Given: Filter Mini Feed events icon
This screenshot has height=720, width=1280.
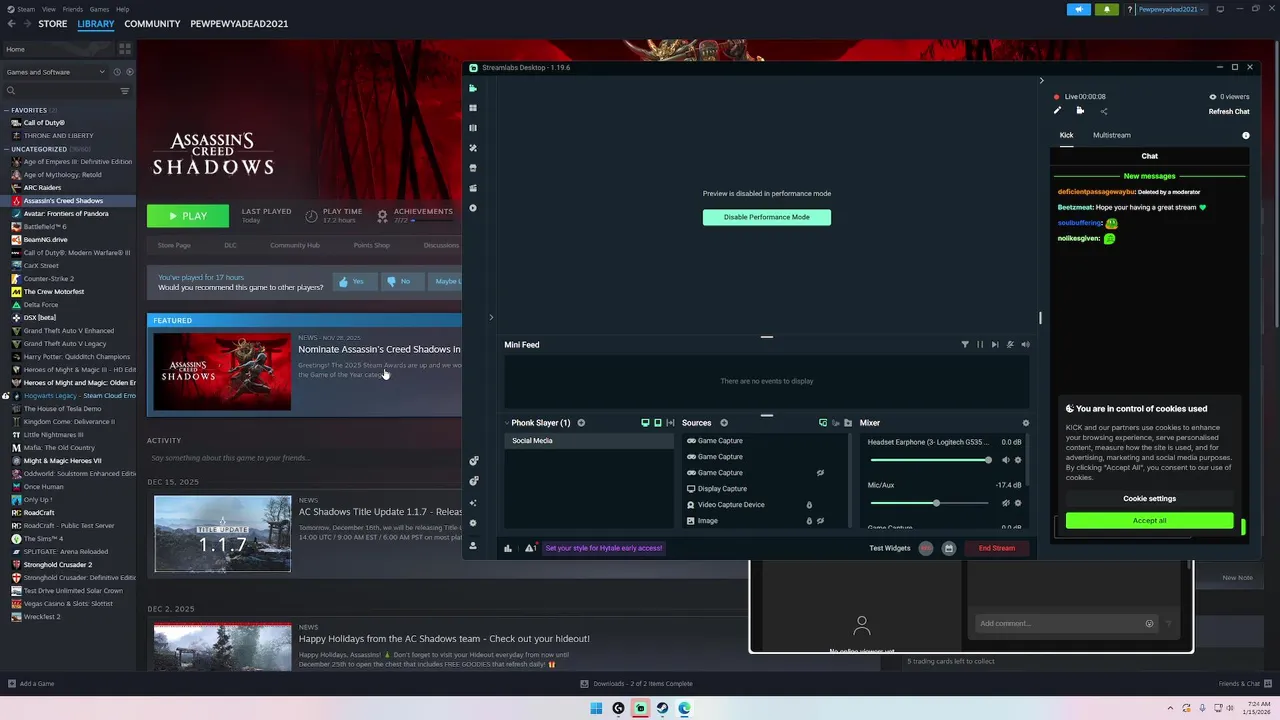Looking at the screenshot, I should 965,345.
